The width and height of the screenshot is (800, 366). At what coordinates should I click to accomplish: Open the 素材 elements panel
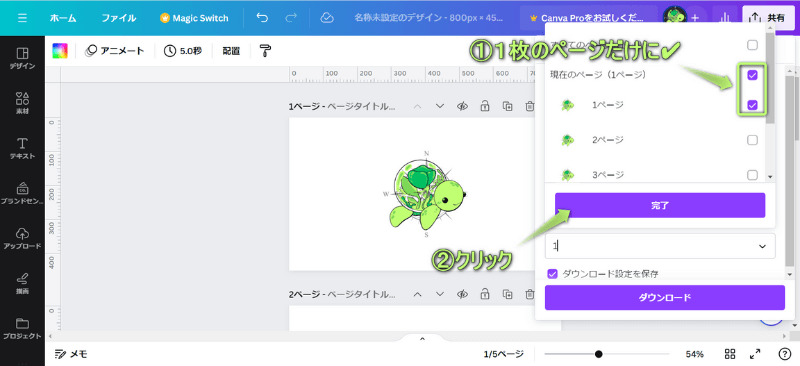tap(22, 103)
